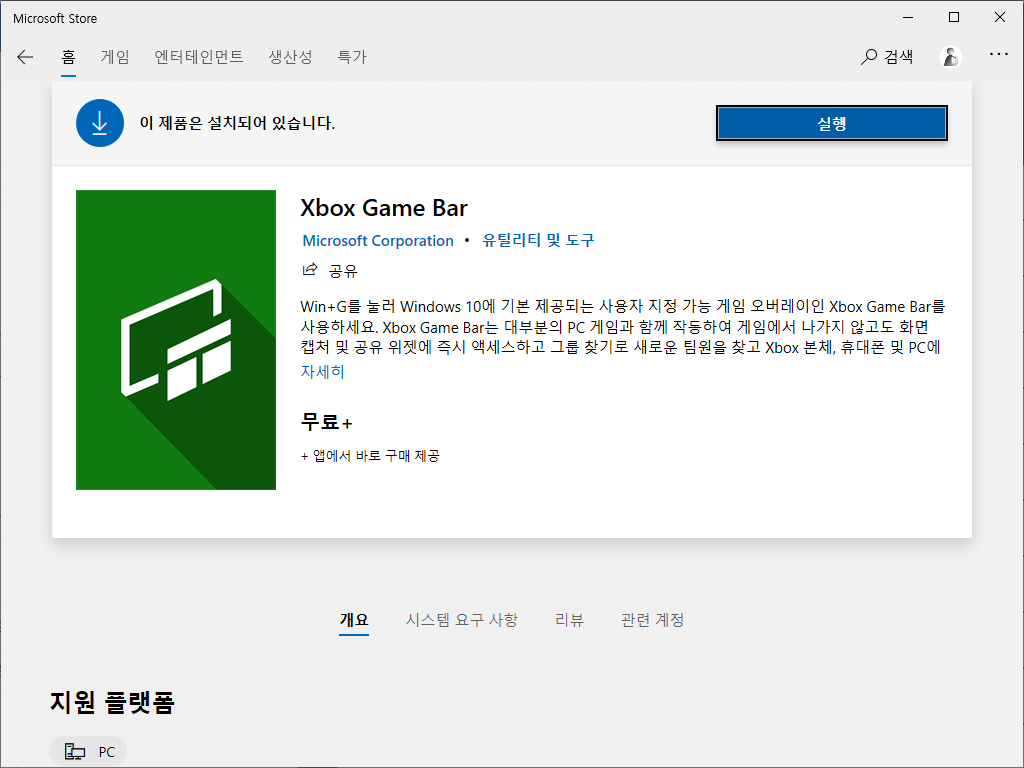The image size is (1024, 768).
Task: Switch to the 관련 계정 tab
Action: pos(652,620)
